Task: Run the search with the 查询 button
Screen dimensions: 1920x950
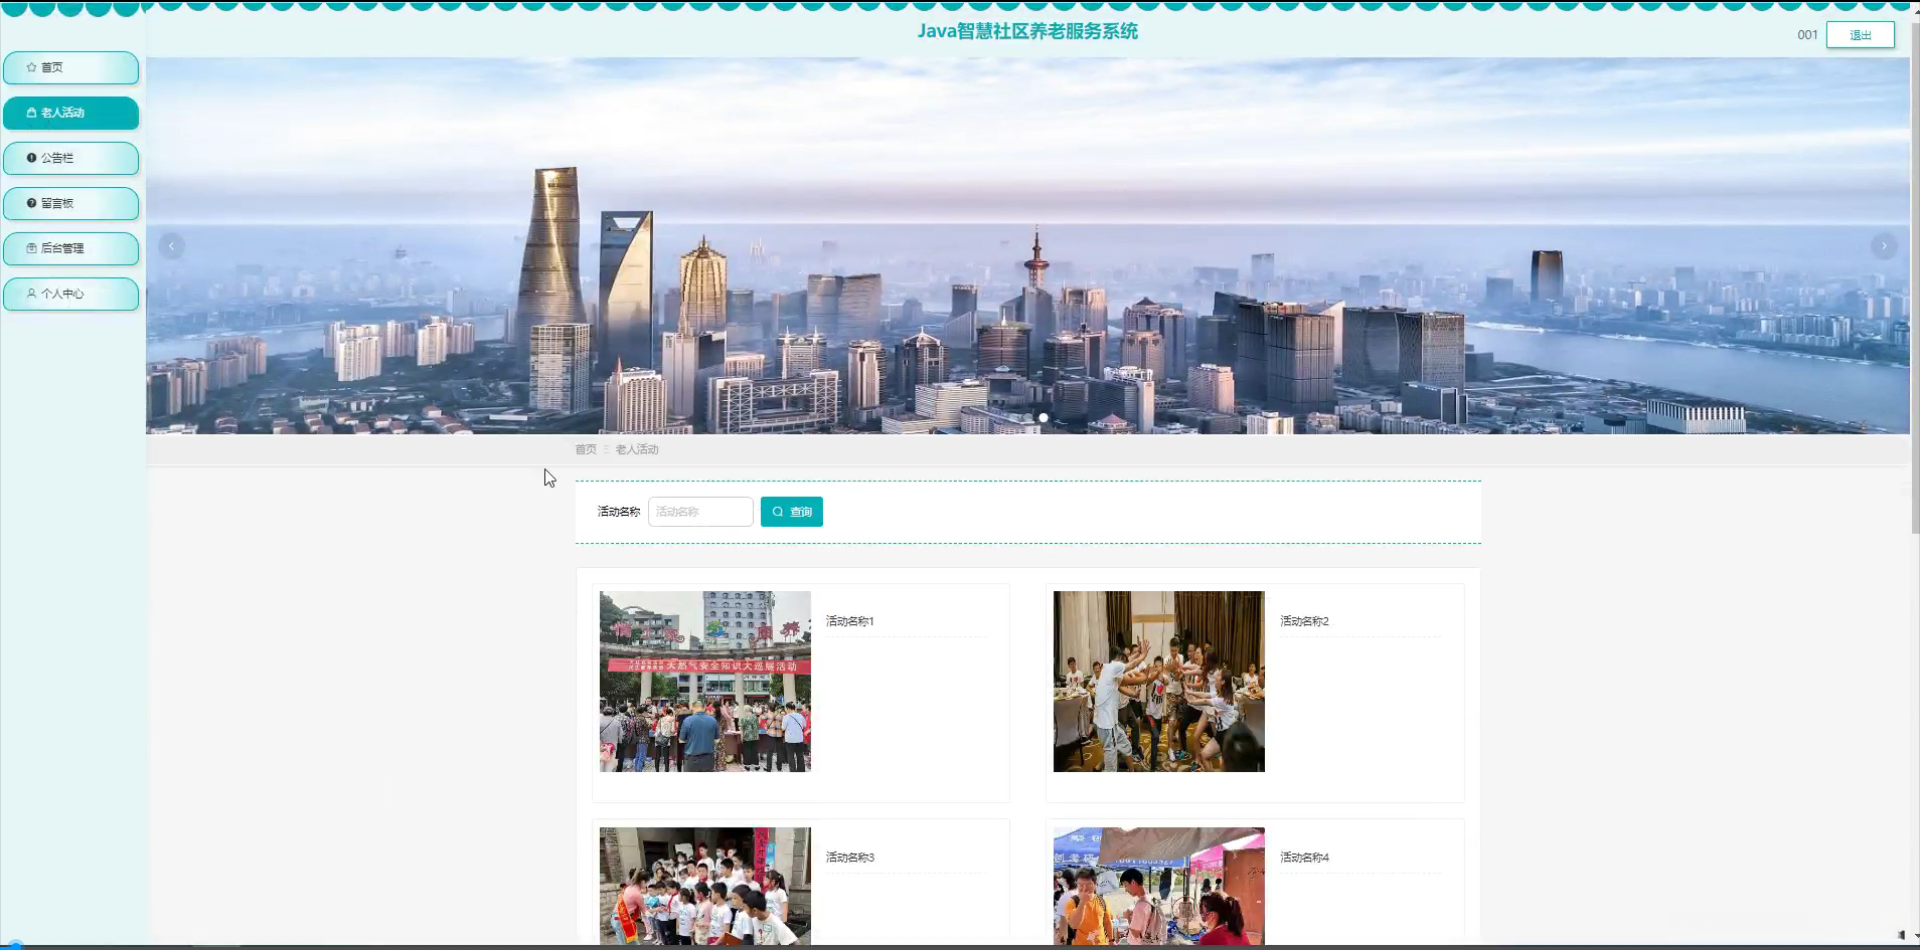Action: pos(792,512)
